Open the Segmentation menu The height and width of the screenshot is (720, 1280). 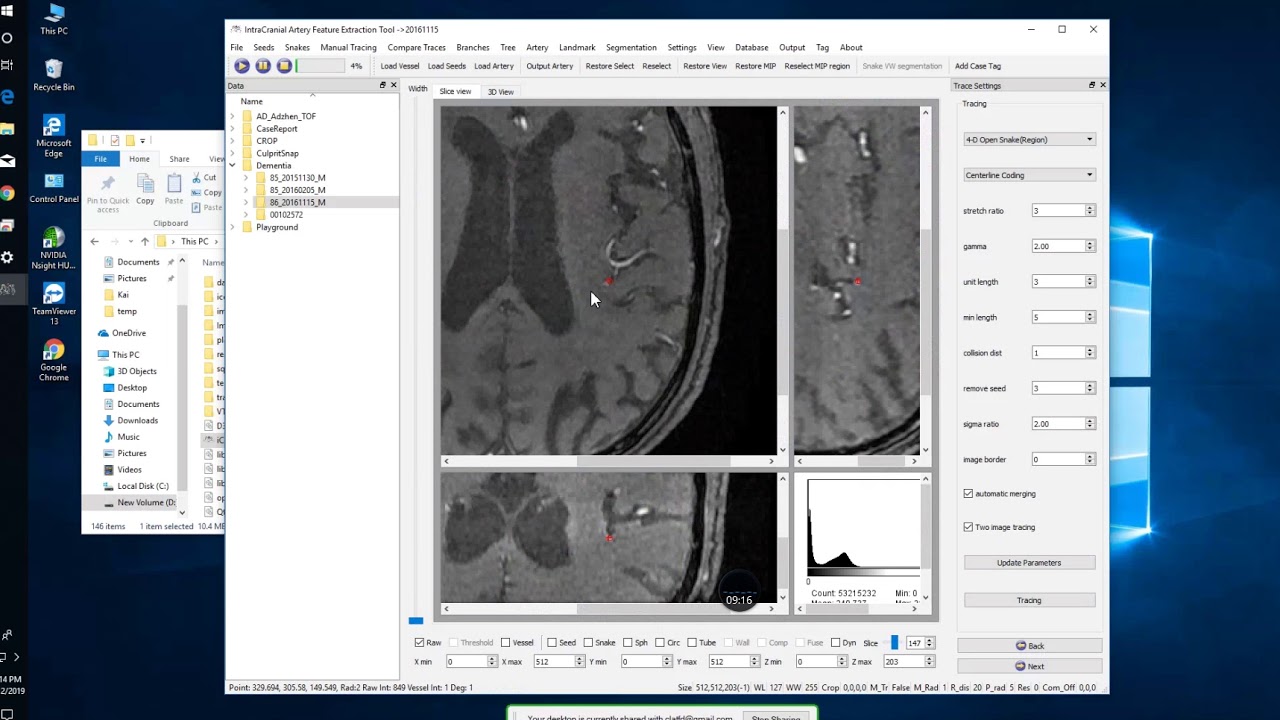[x=631, y=47]
